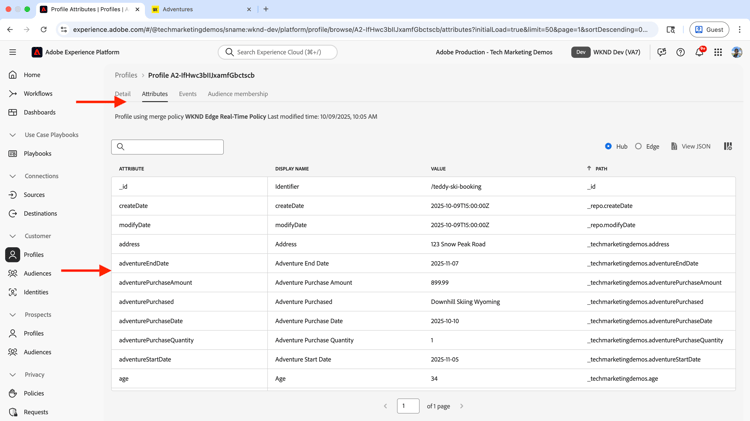Click the column settings icon
The height and width of the screenshot is (421, 750).
pyautogui.click(x=728, y=146)
